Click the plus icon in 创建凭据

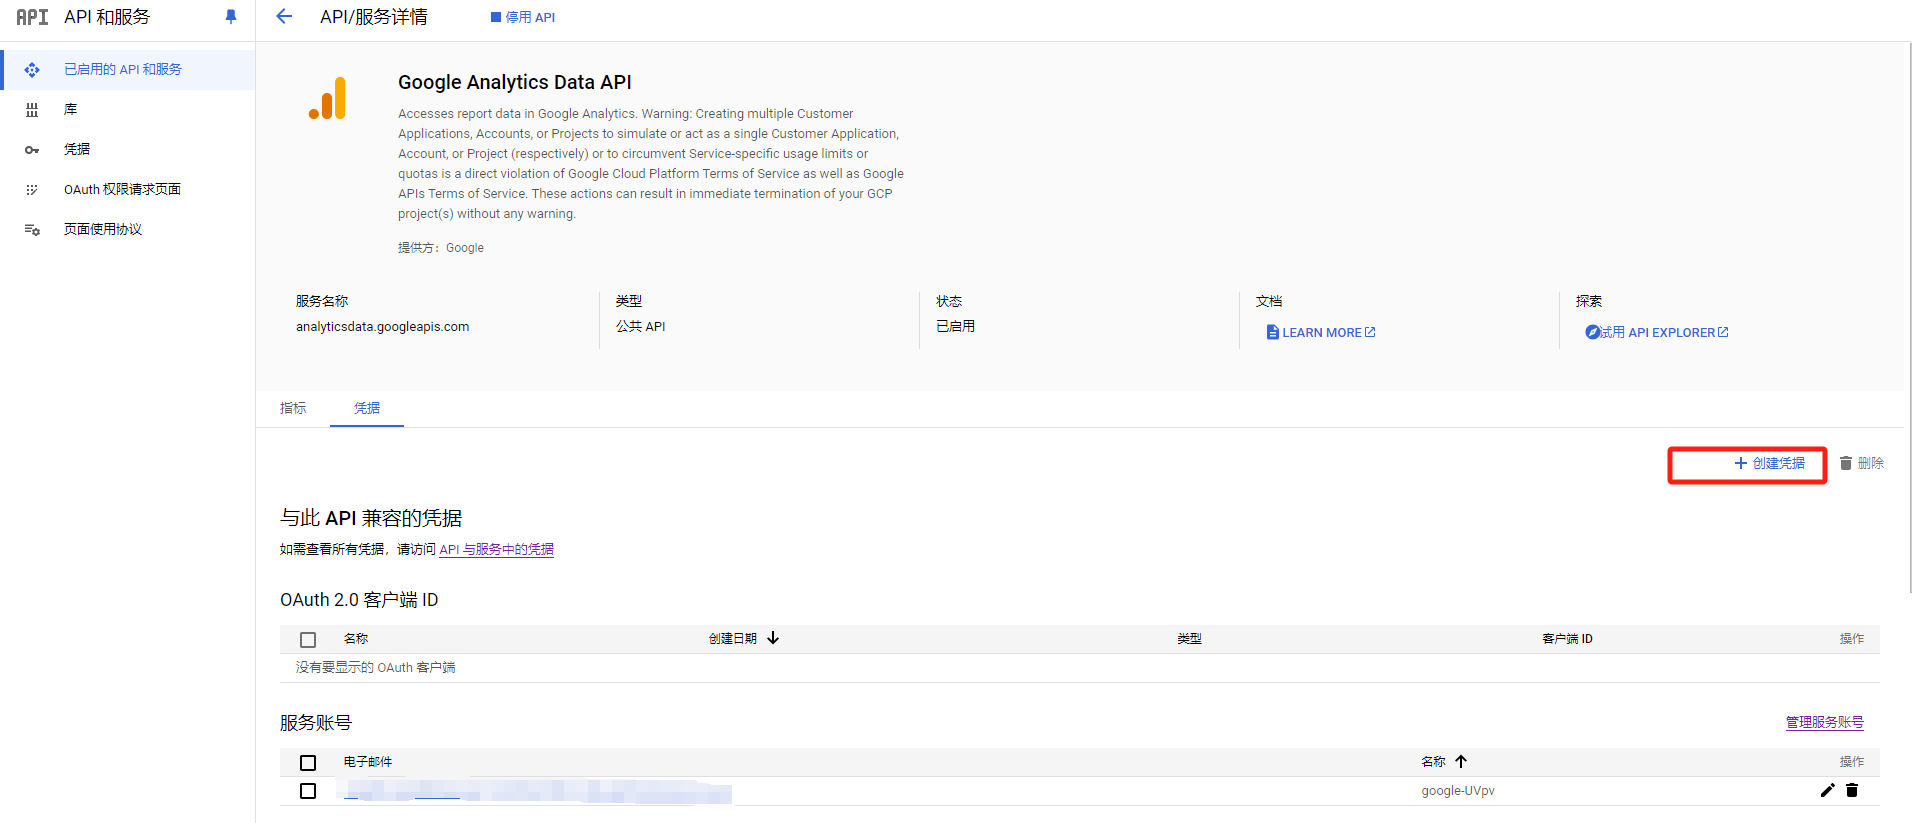1741,463
